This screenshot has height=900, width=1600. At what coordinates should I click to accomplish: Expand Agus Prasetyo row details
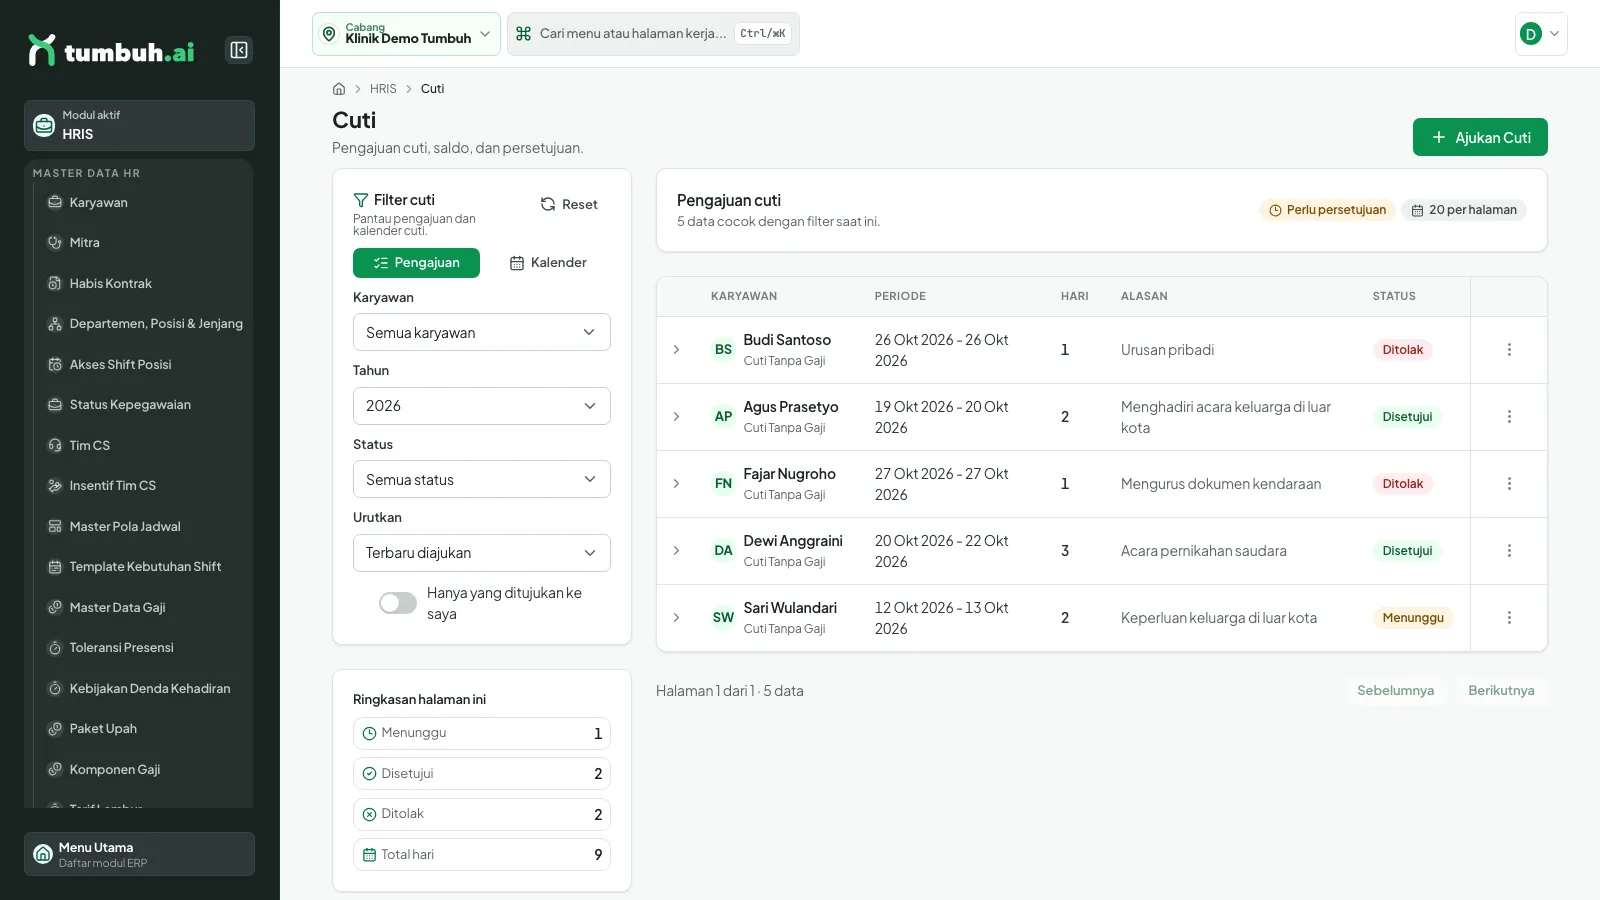(676, 417)
